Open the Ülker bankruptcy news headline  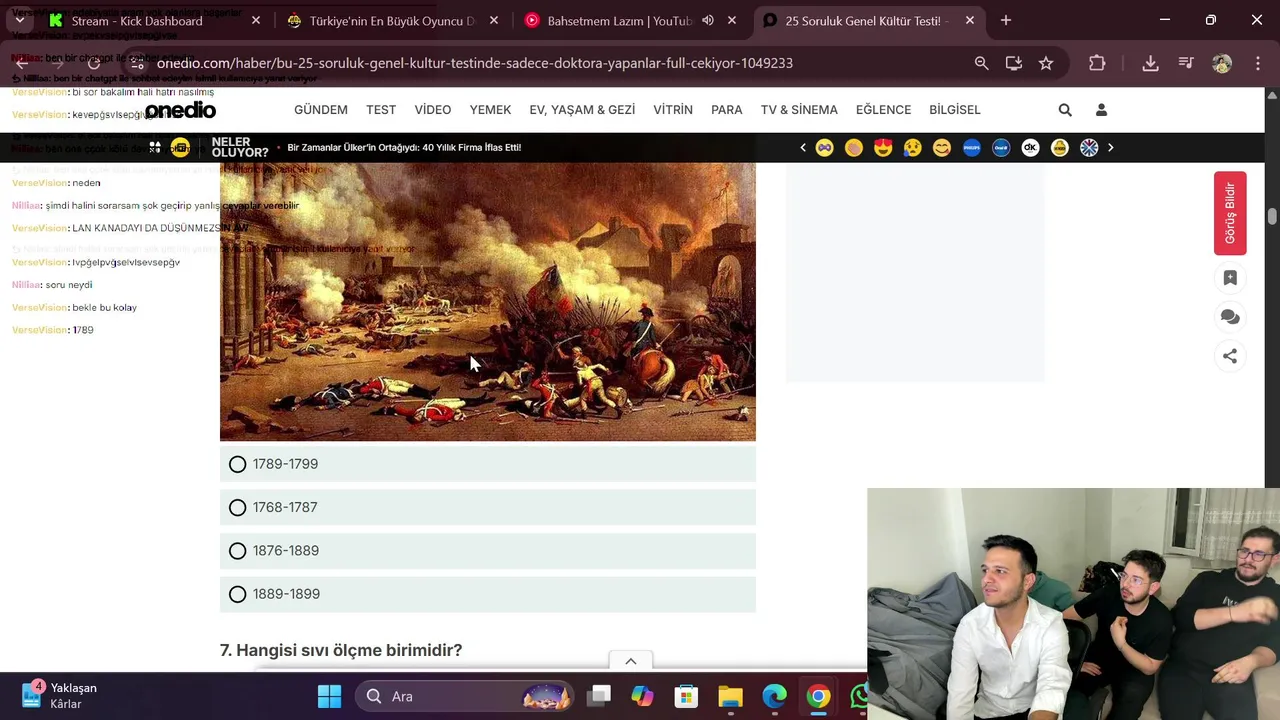coord(404,148)
